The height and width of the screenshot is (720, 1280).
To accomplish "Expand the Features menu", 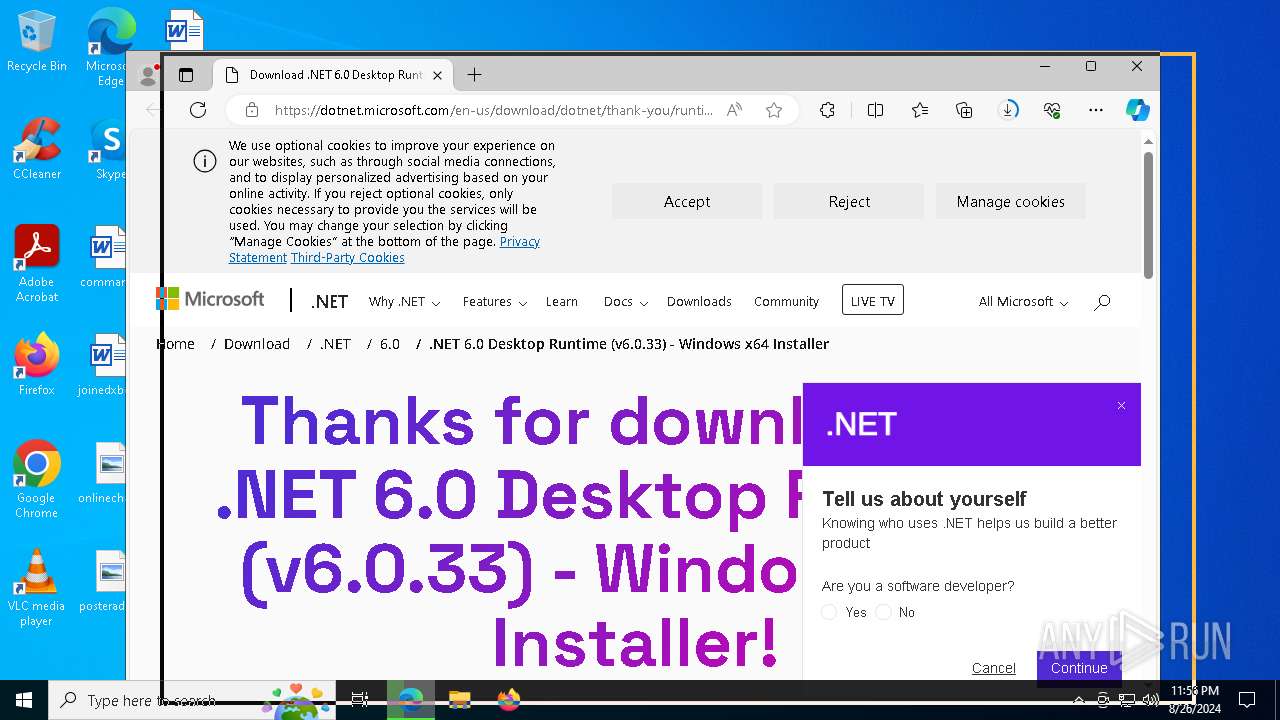I will pyautogui.click(x=494, y=302).
